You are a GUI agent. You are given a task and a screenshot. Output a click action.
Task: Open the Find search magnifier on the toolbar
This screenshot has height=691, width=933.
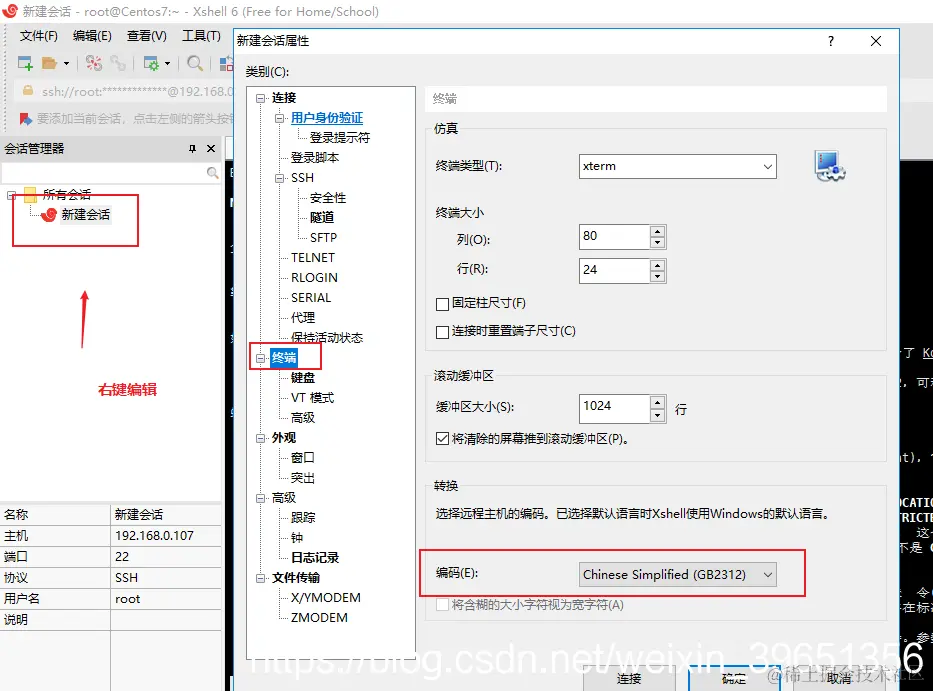194,62
